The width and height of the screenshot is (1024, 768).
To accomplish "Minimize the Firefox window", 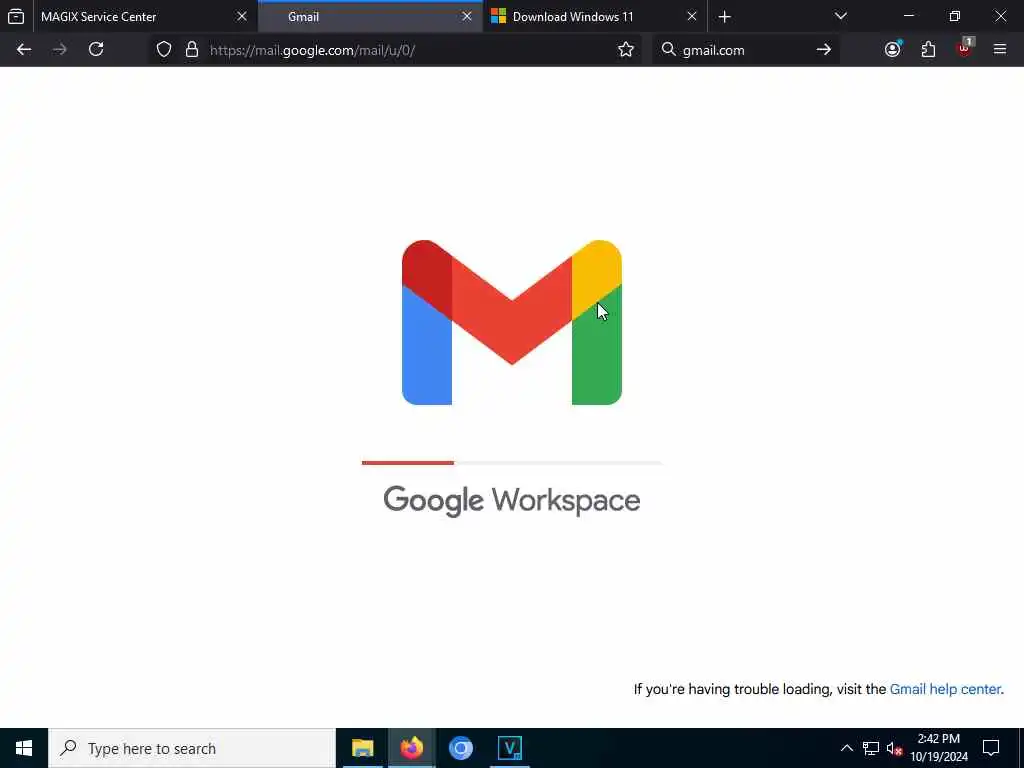I will (909, 16).
